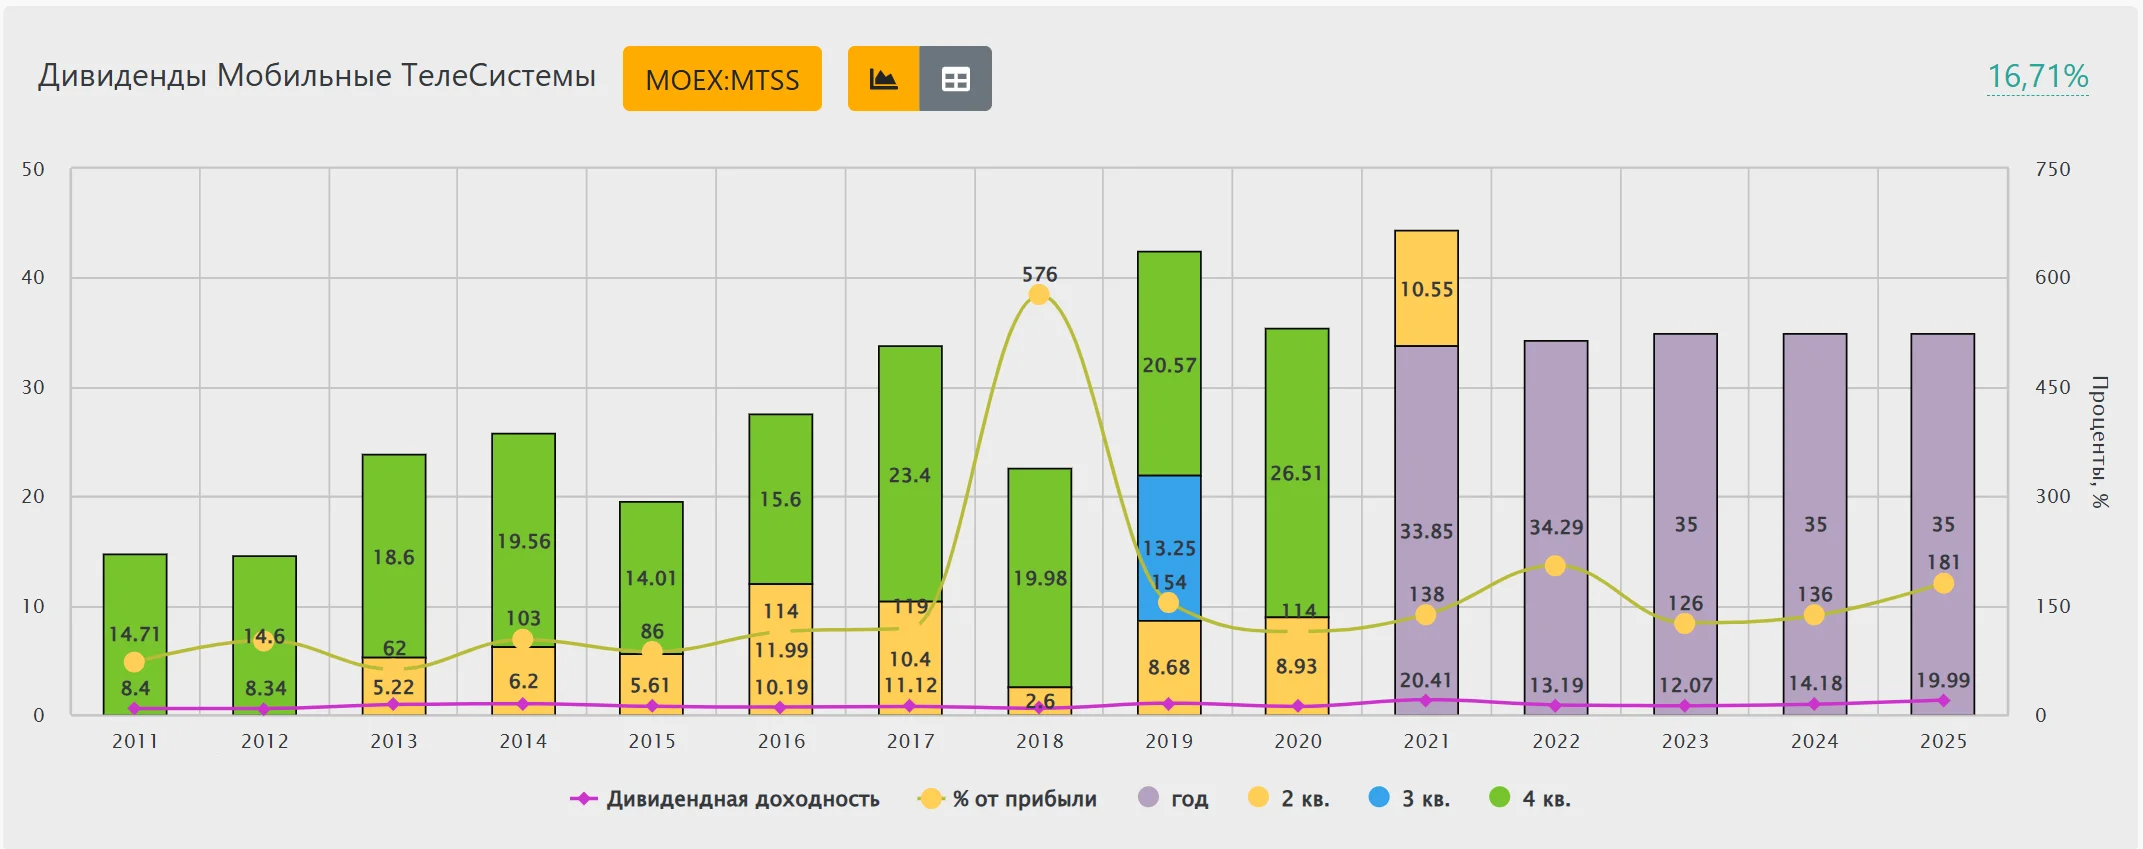The width and height of the screenshot is (2143, 849).
Task: Select the purple 33.85 bar for 2021
Action: pyautogui.click(x=1427, y=530)
